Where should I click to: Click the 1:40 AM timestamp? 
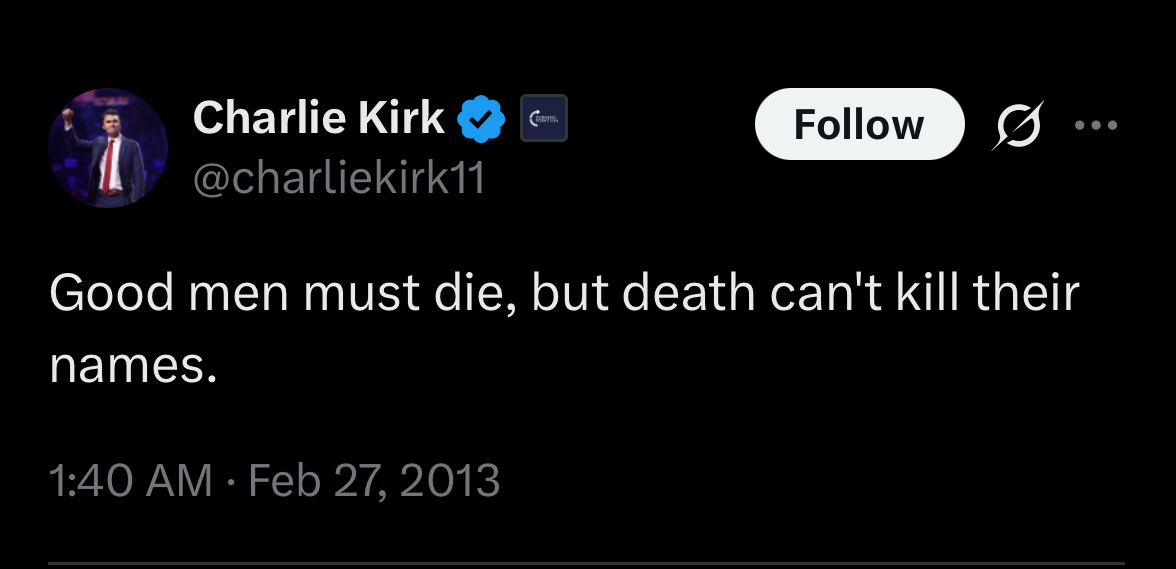coord(130,480)
